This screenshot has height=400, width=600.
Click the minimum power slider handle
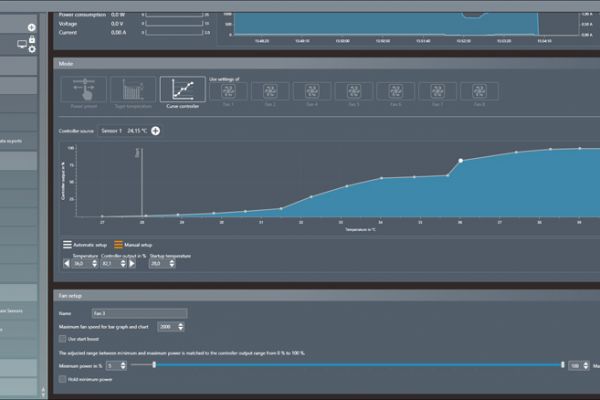[154, 365]
